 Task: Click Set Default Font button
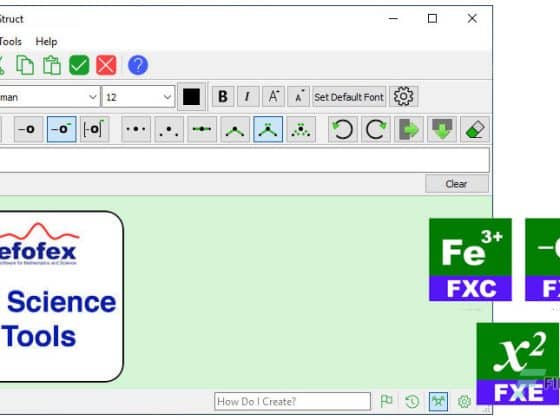349,97
